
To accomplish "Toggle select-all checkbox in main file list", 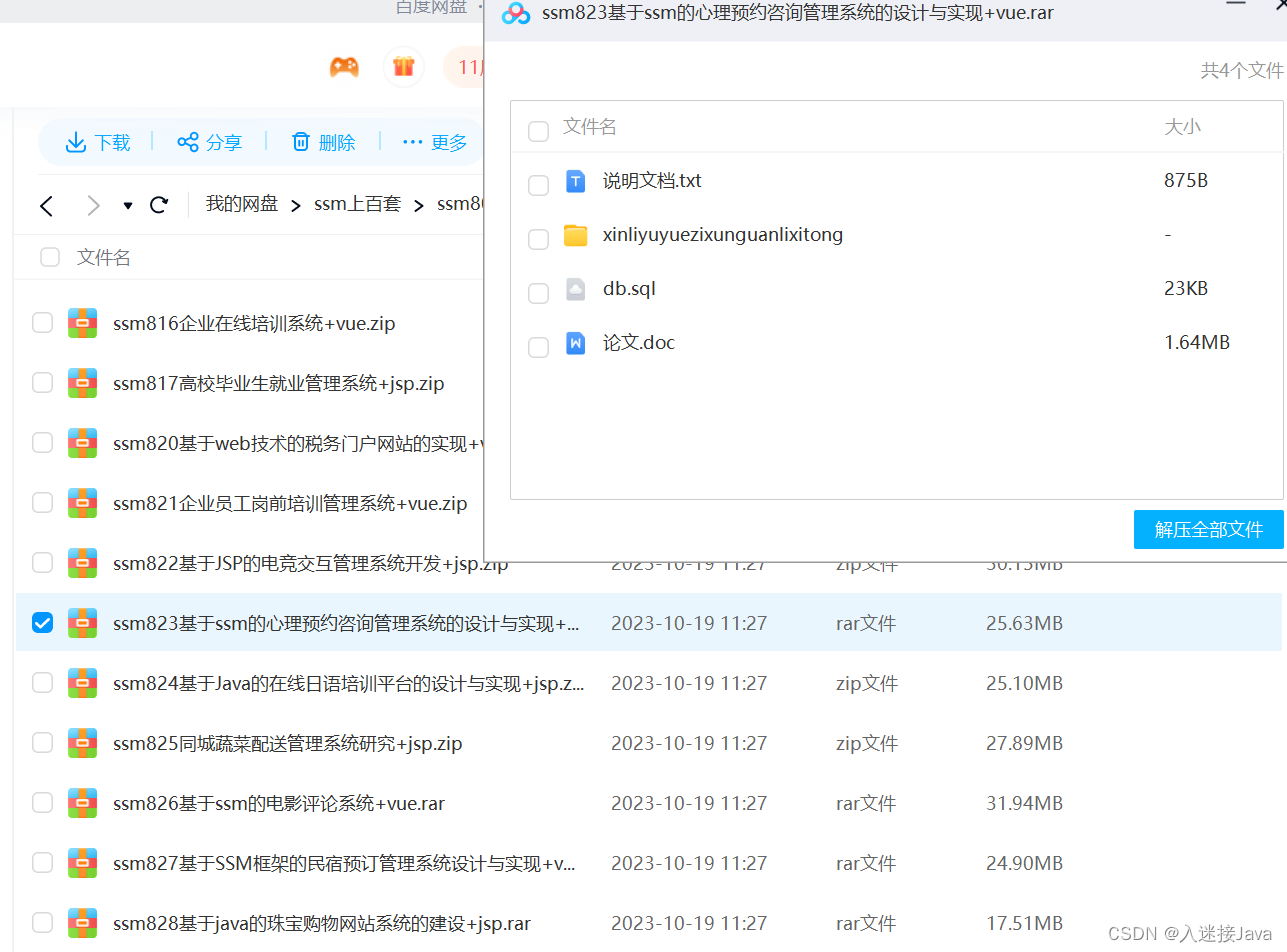I will [50, 257].
